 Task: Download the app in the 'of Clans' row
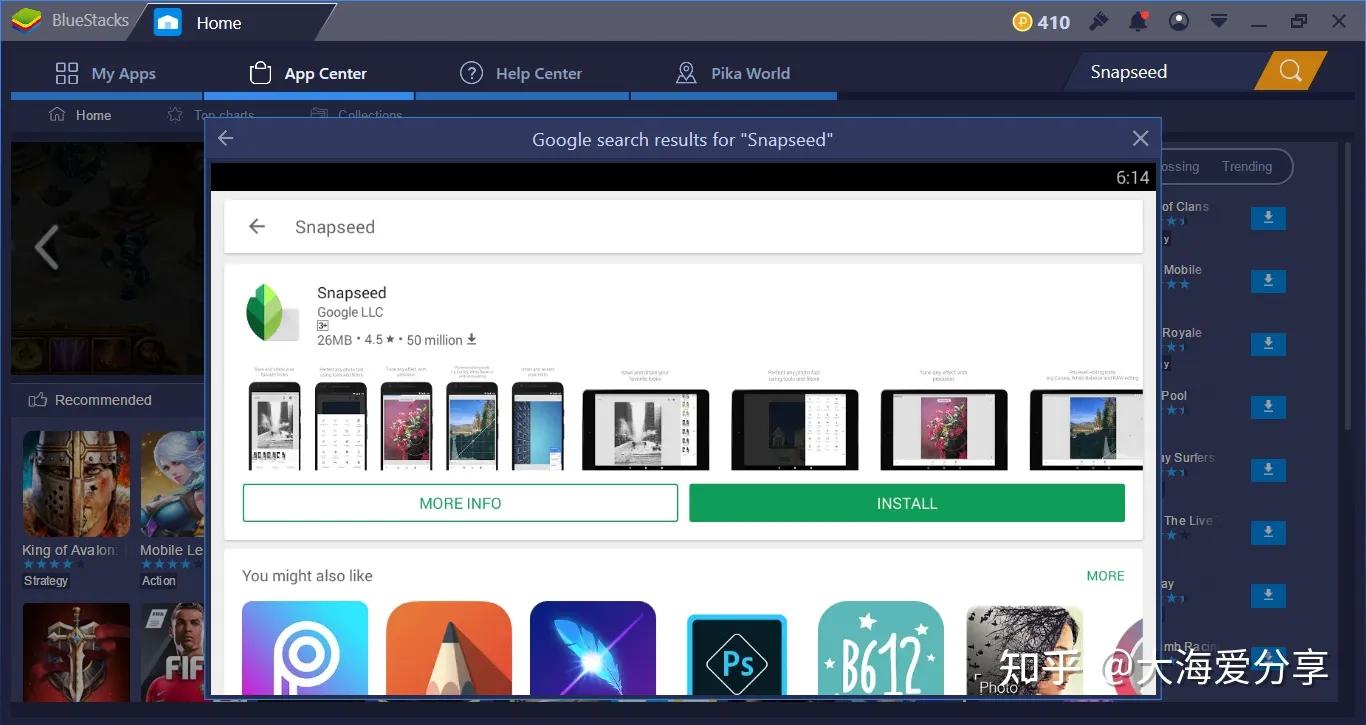point(1268,218)
